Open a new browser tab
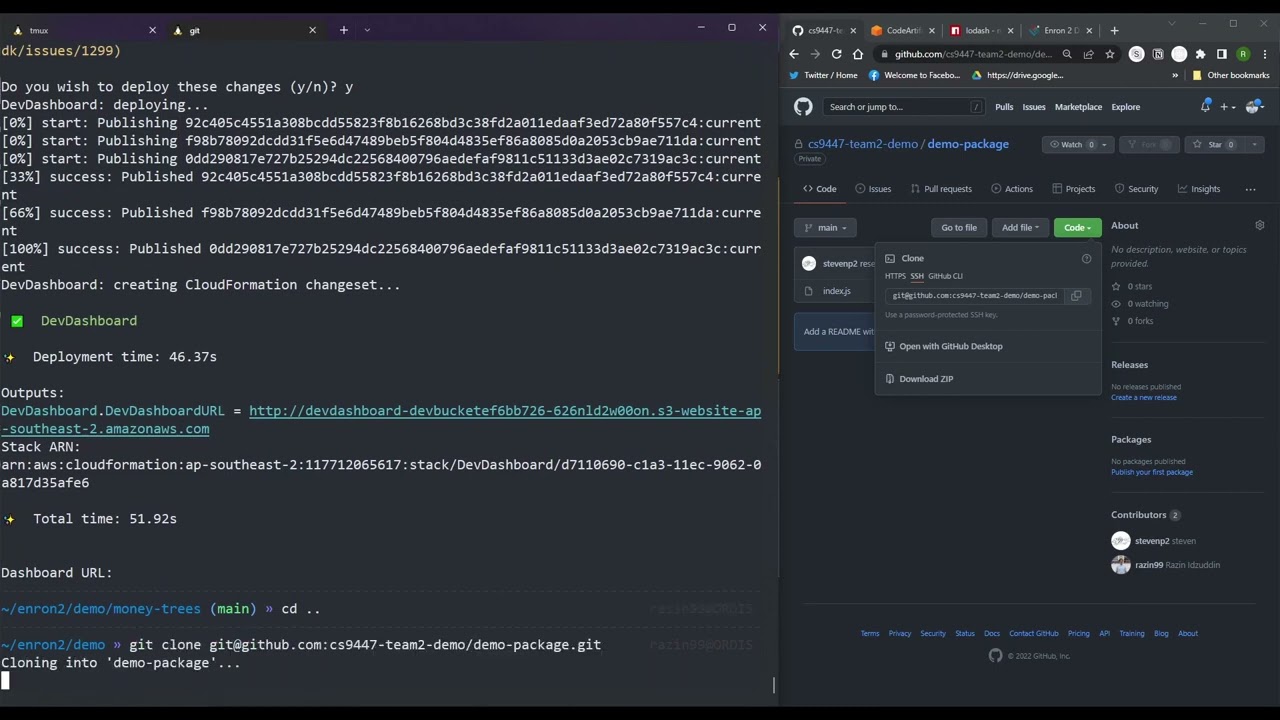Viewport: 1280px width, 720px height. tap(1114, 30)
